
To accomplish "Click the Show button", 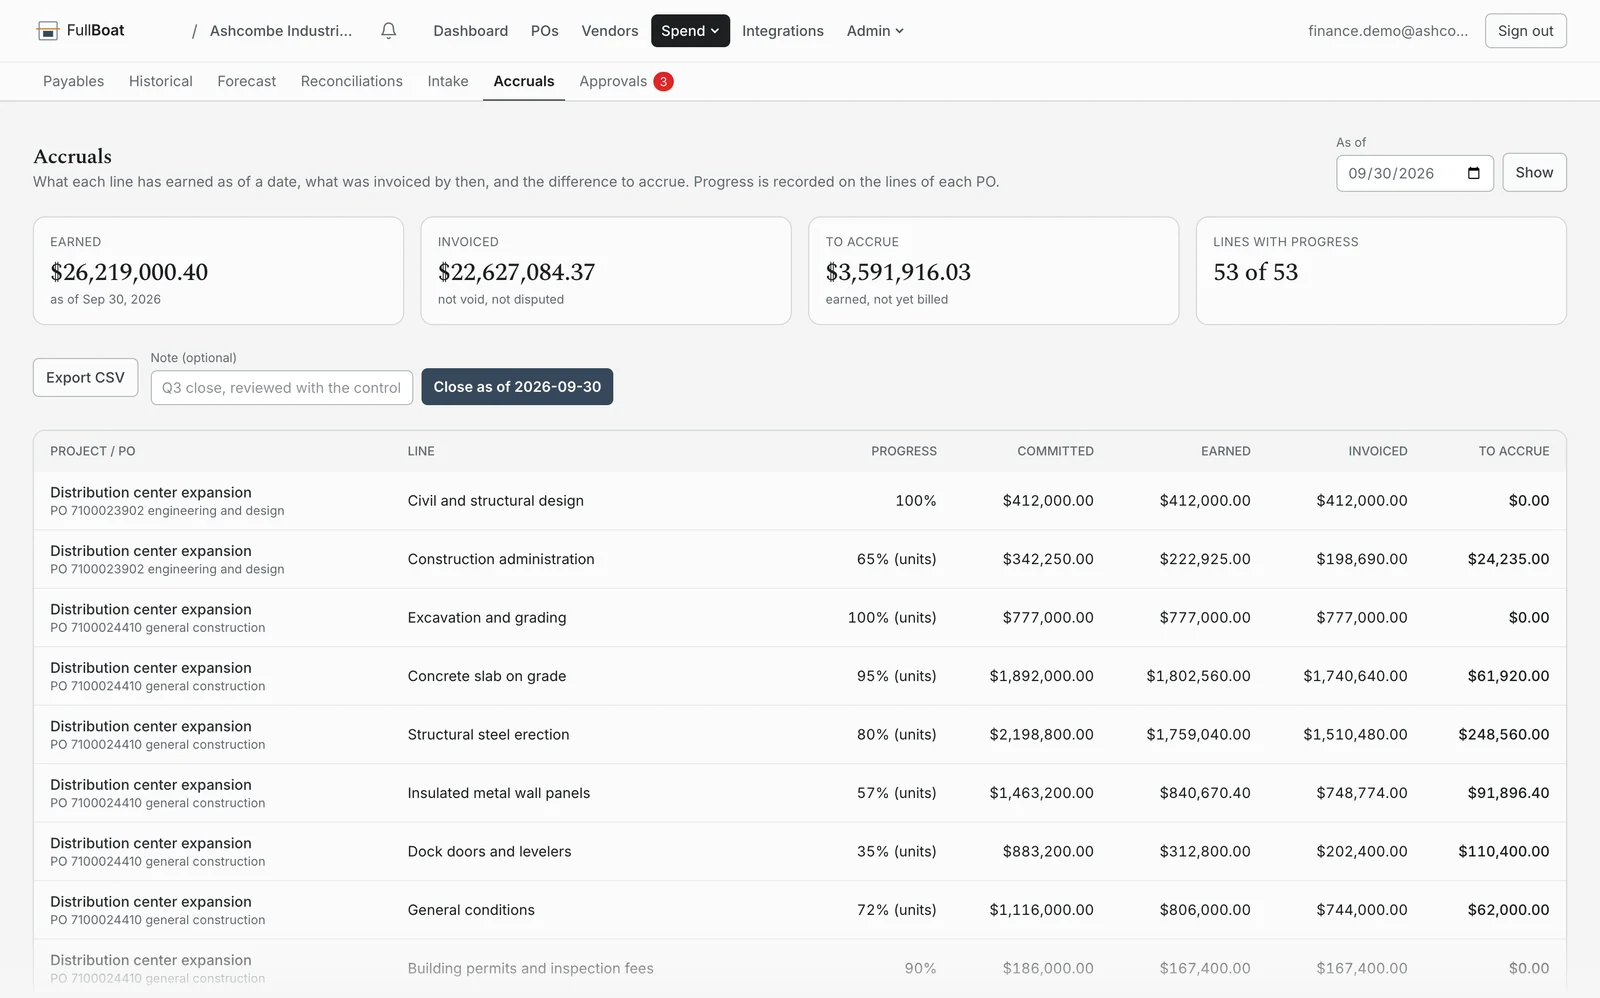I will coord(1534,172).
